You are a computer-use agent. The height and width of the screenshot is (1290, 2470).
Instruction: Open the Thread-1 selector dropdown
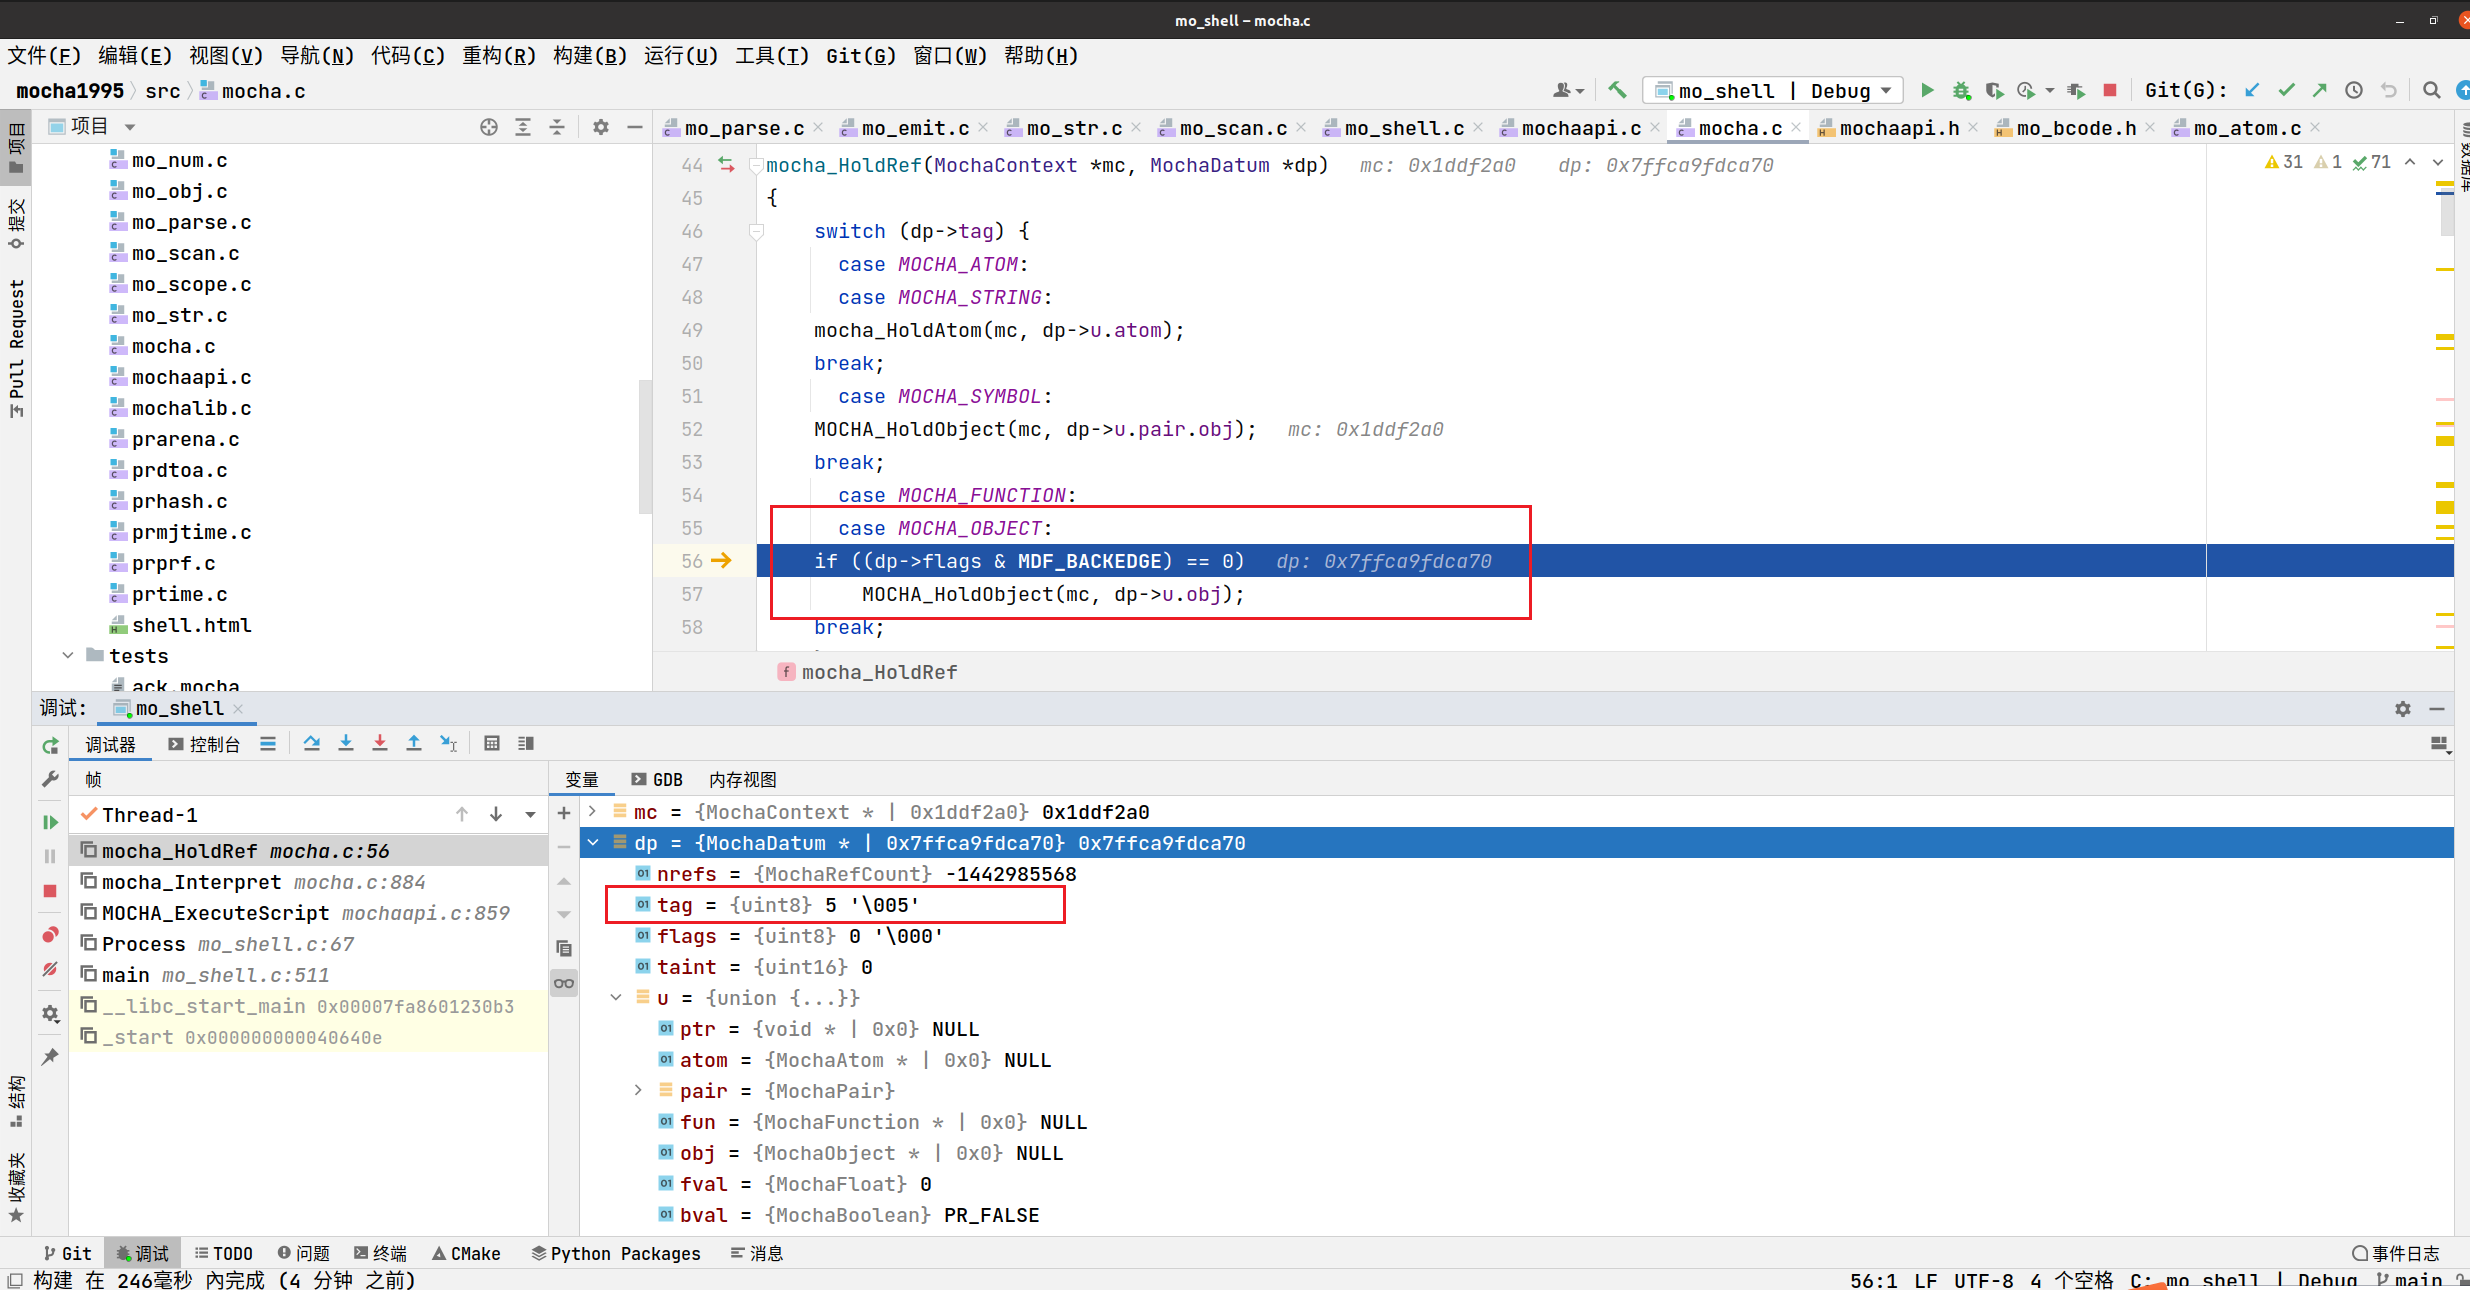pos(530,815)
